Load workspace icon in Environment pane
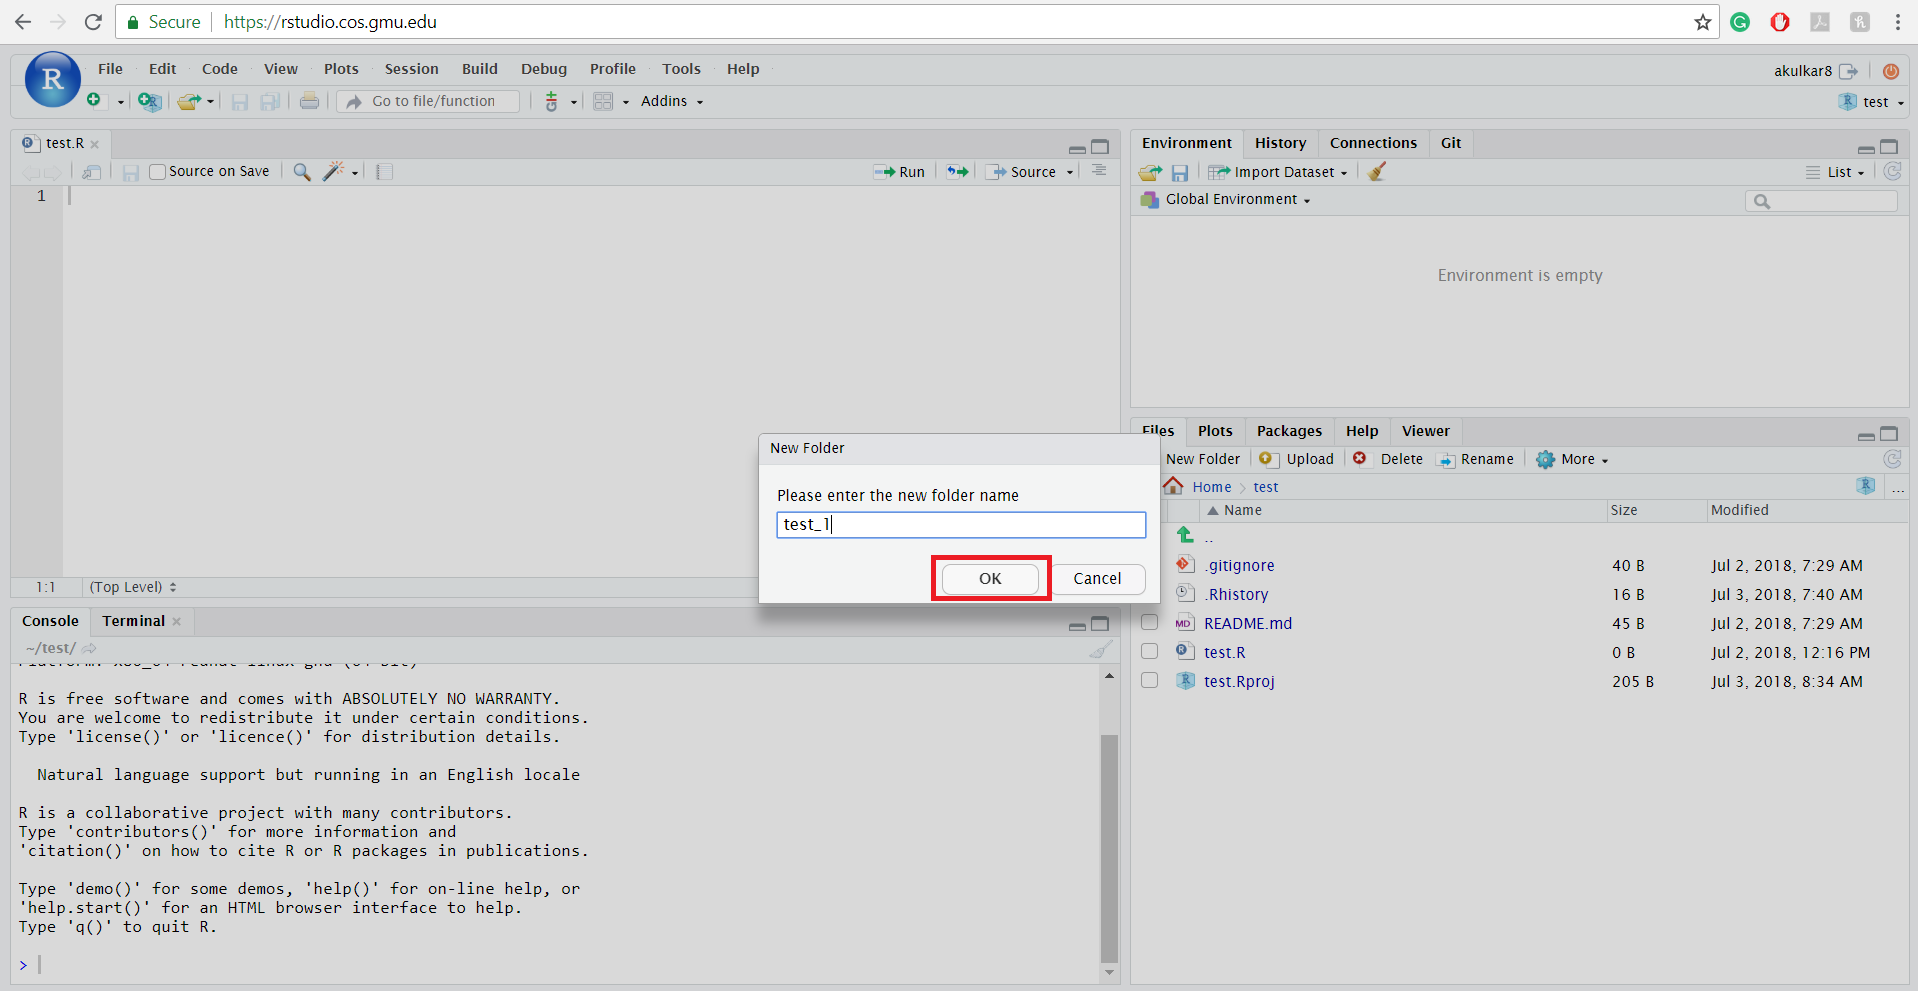 (1150, 172)
